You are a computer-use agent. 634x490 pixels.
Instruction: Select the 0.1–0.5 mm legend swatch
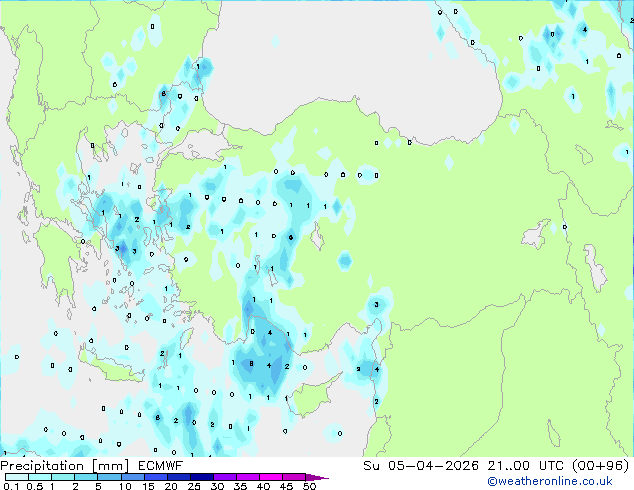[x=17, y=477]
